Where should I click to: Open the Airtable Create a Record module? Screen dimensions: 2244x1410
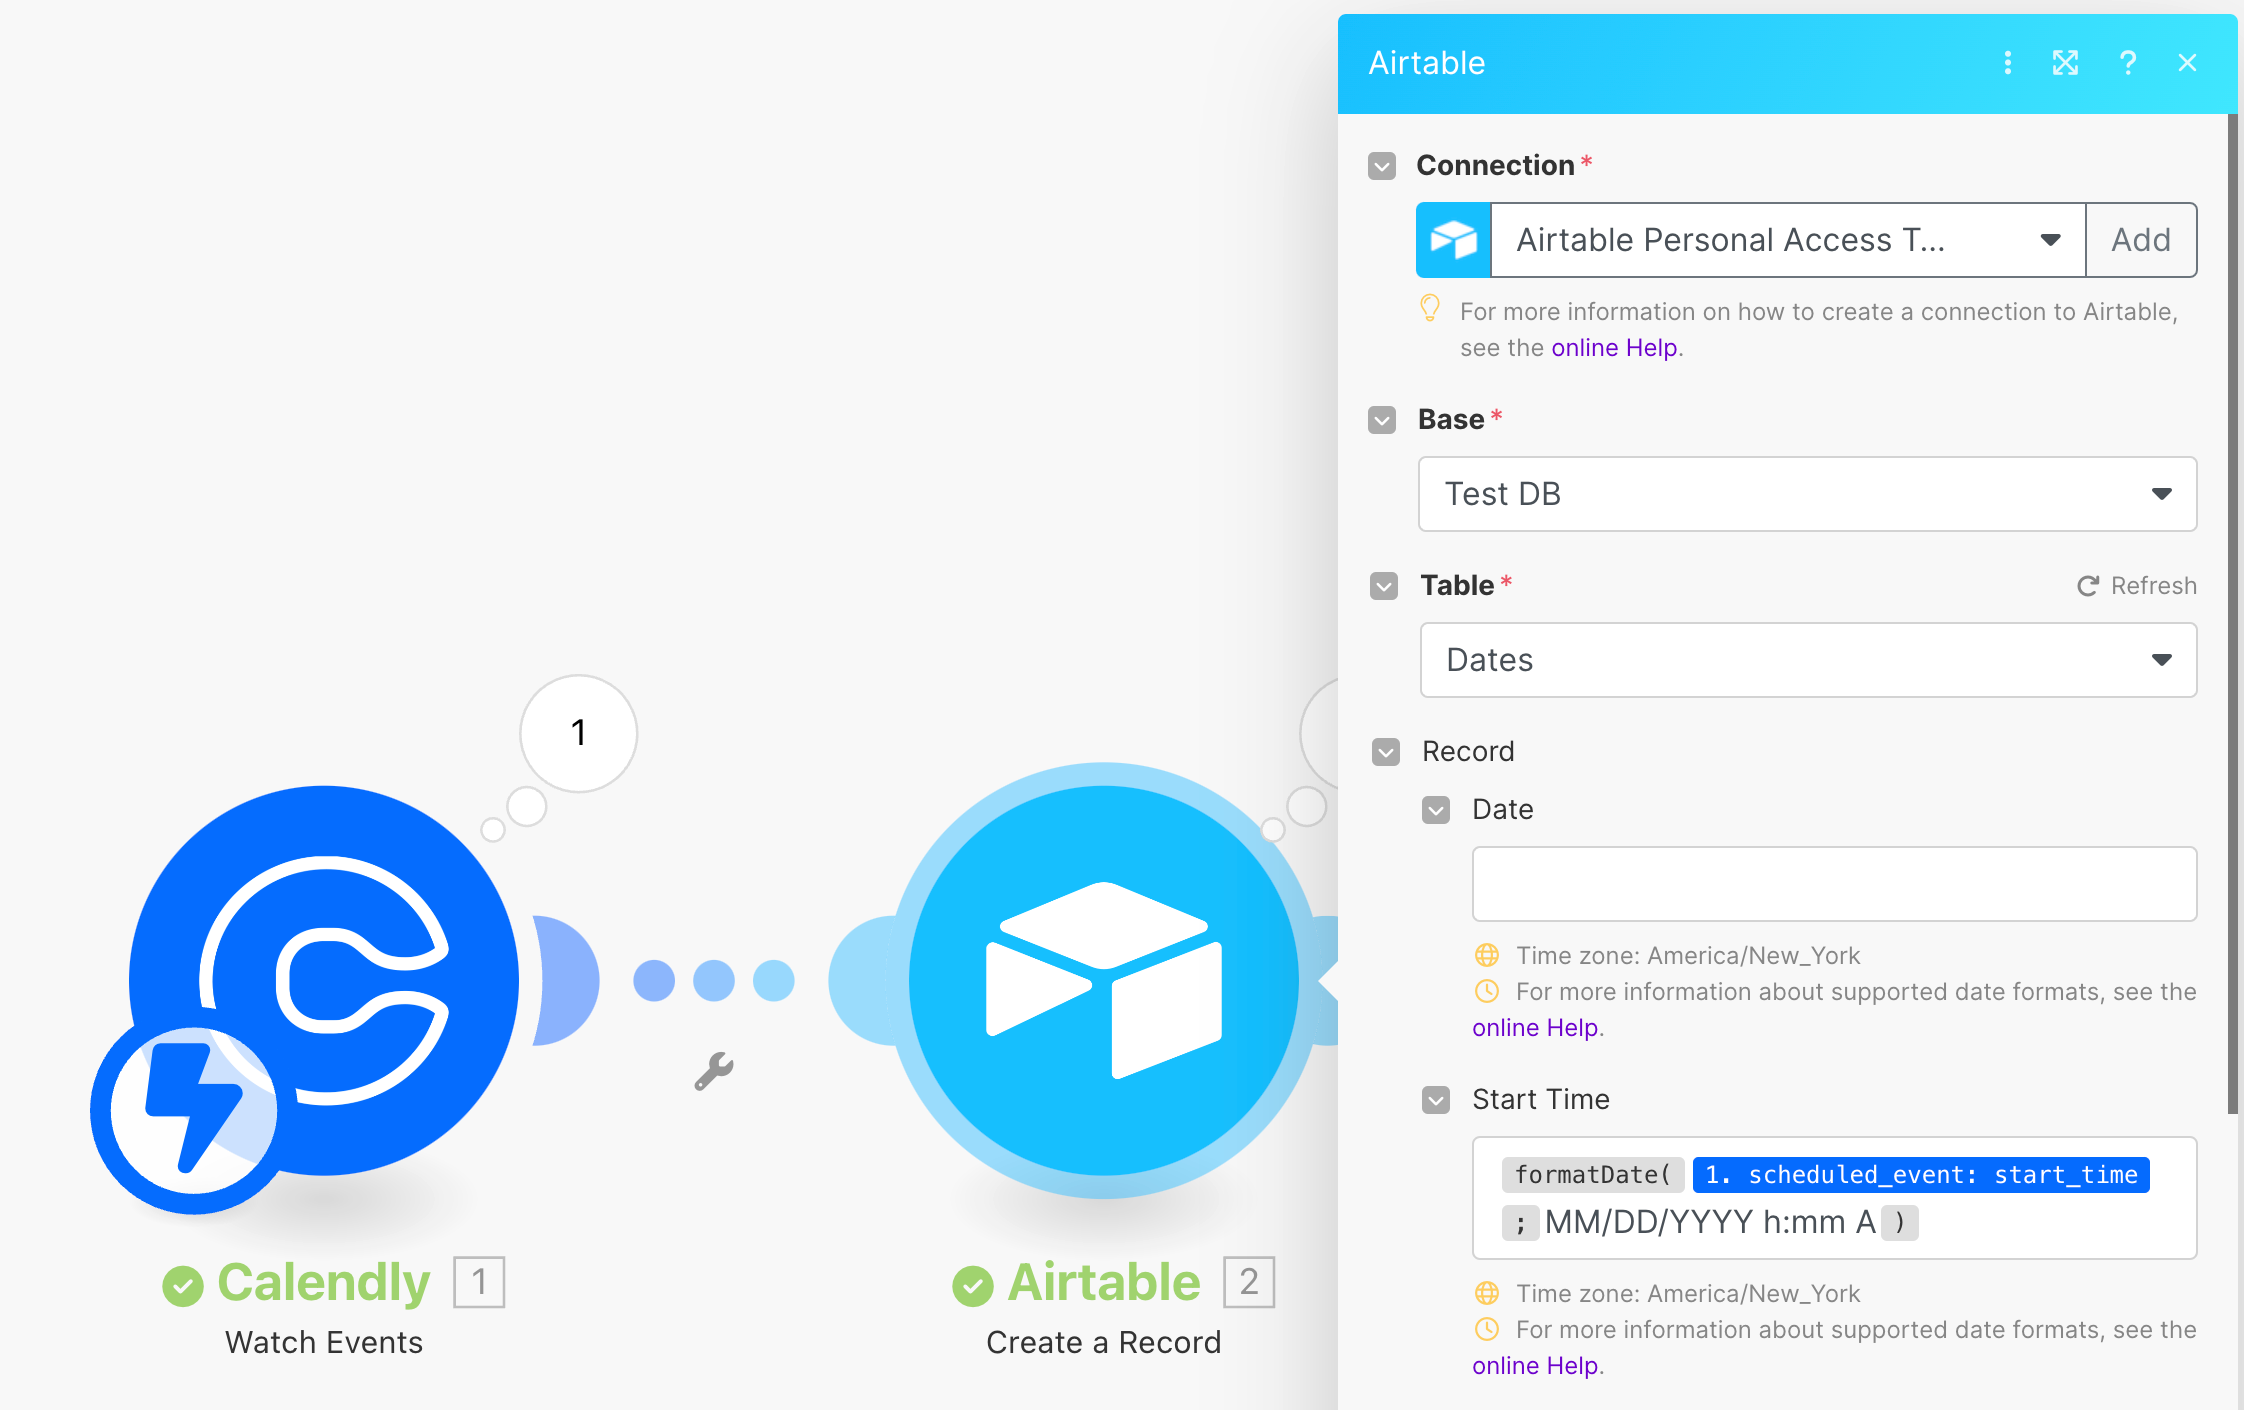point(1103,980)
